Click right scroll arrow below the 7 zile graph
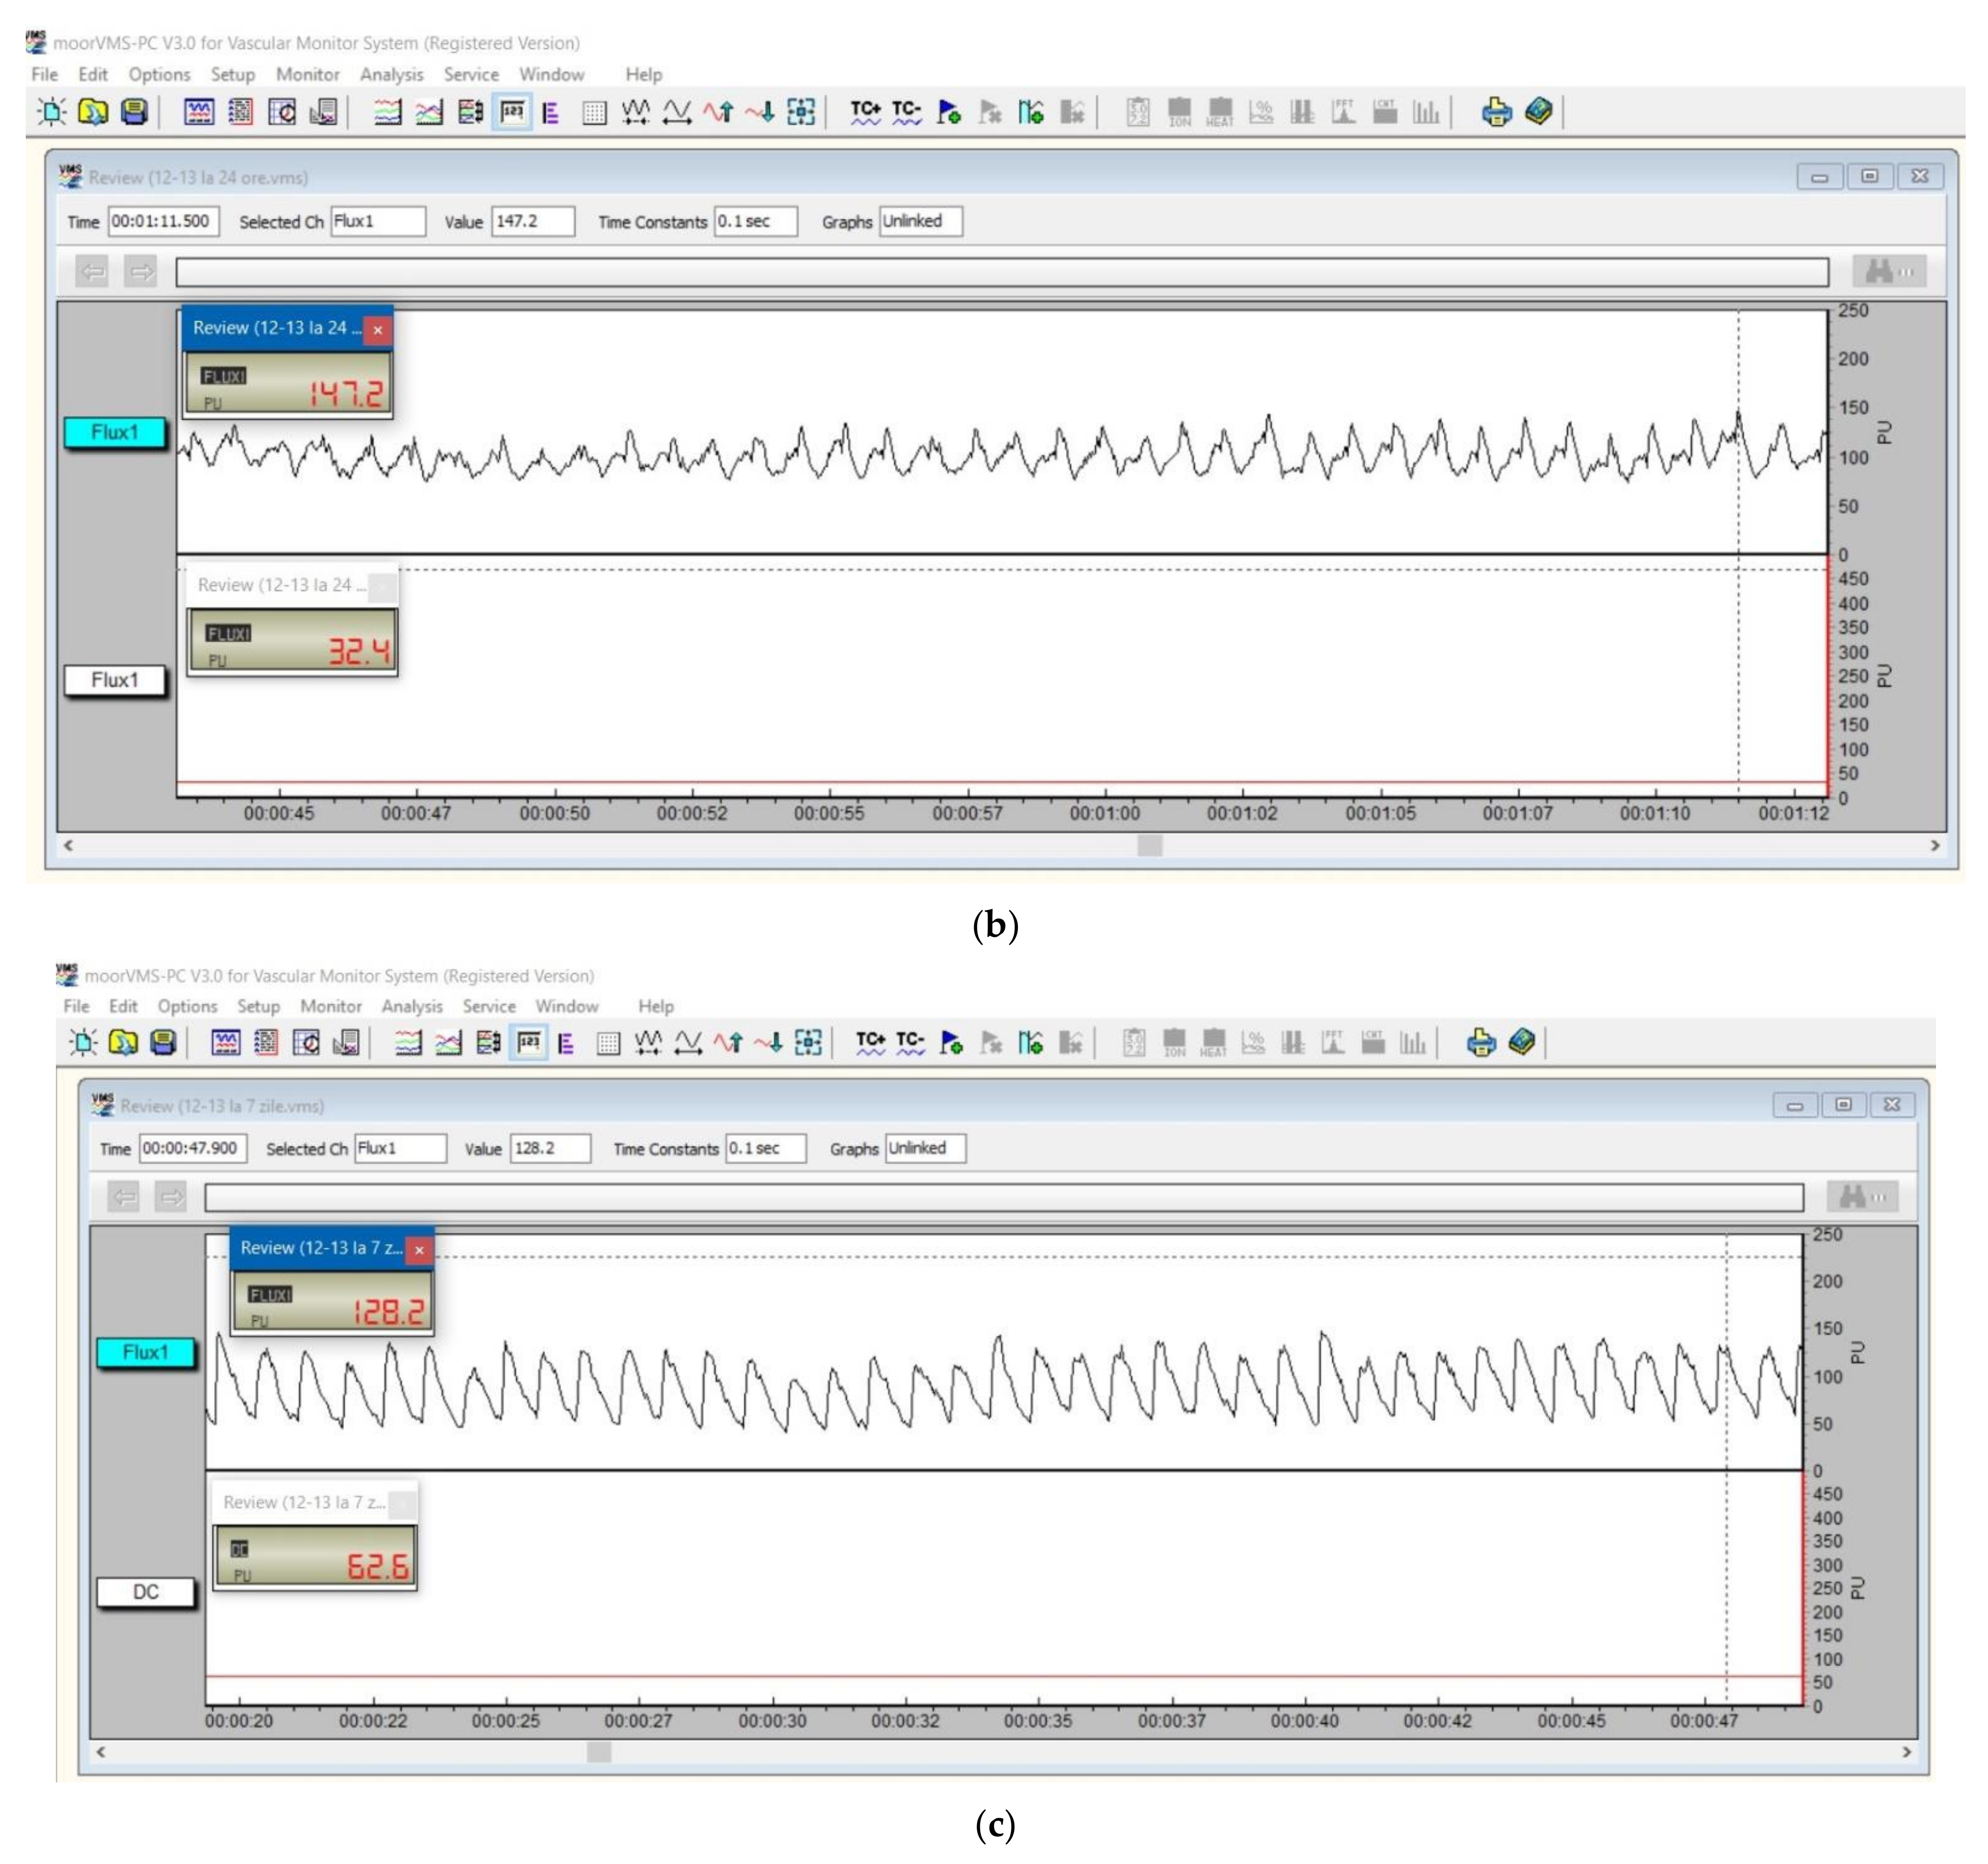1988x1864 pixels. pyautogui.click(x=1906, y=1752)
